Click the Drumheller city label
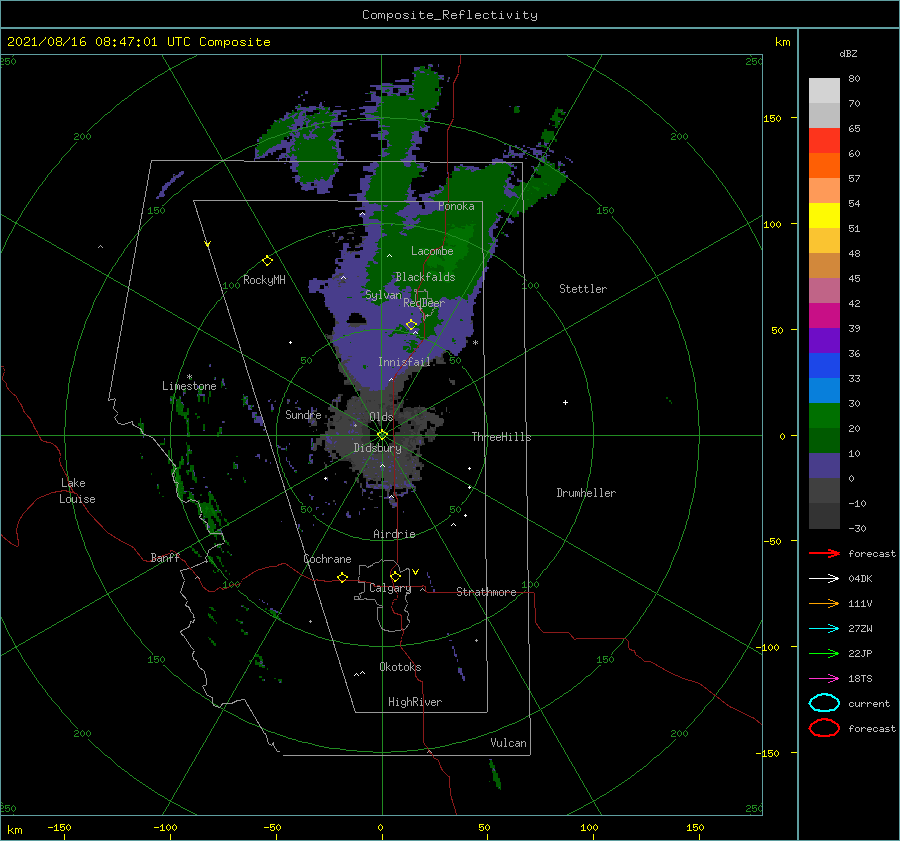 coord(586,493)
